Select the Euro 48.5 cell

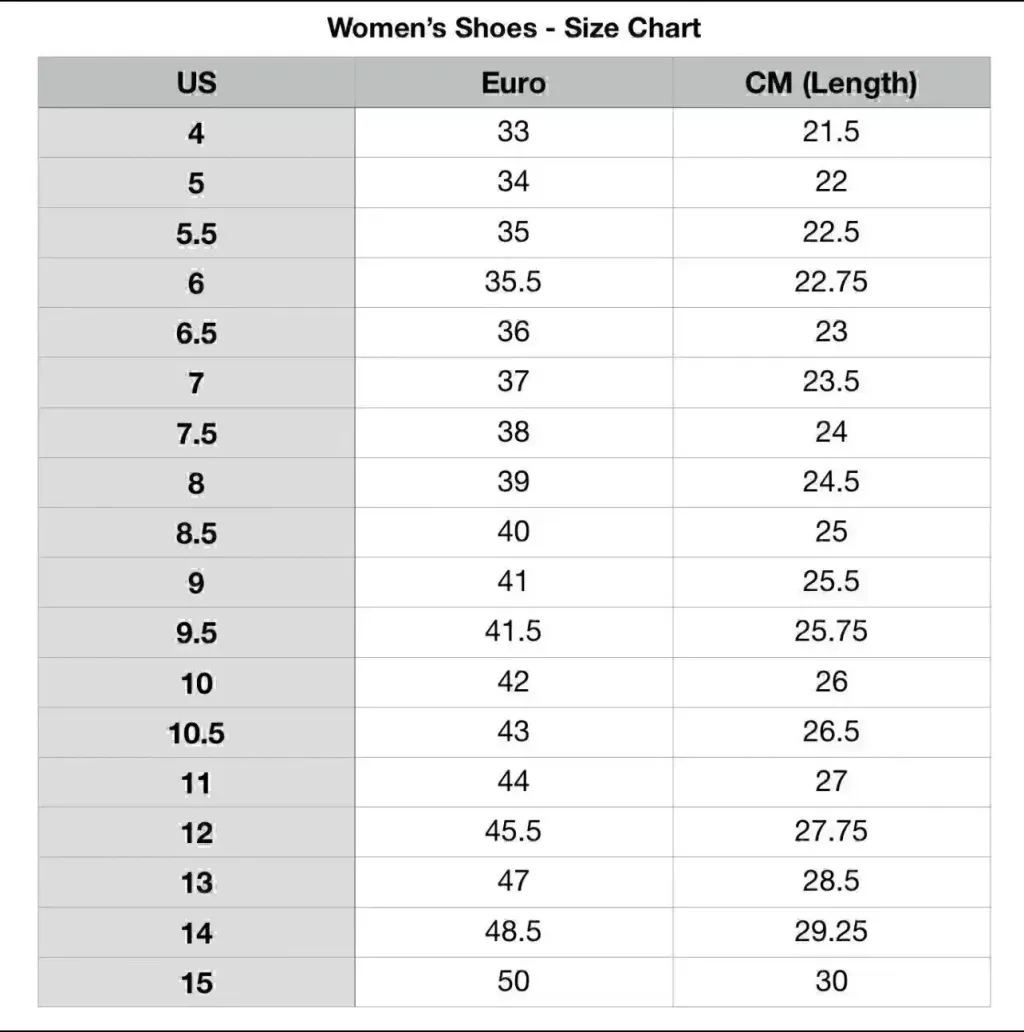click(x=513, y=932)
